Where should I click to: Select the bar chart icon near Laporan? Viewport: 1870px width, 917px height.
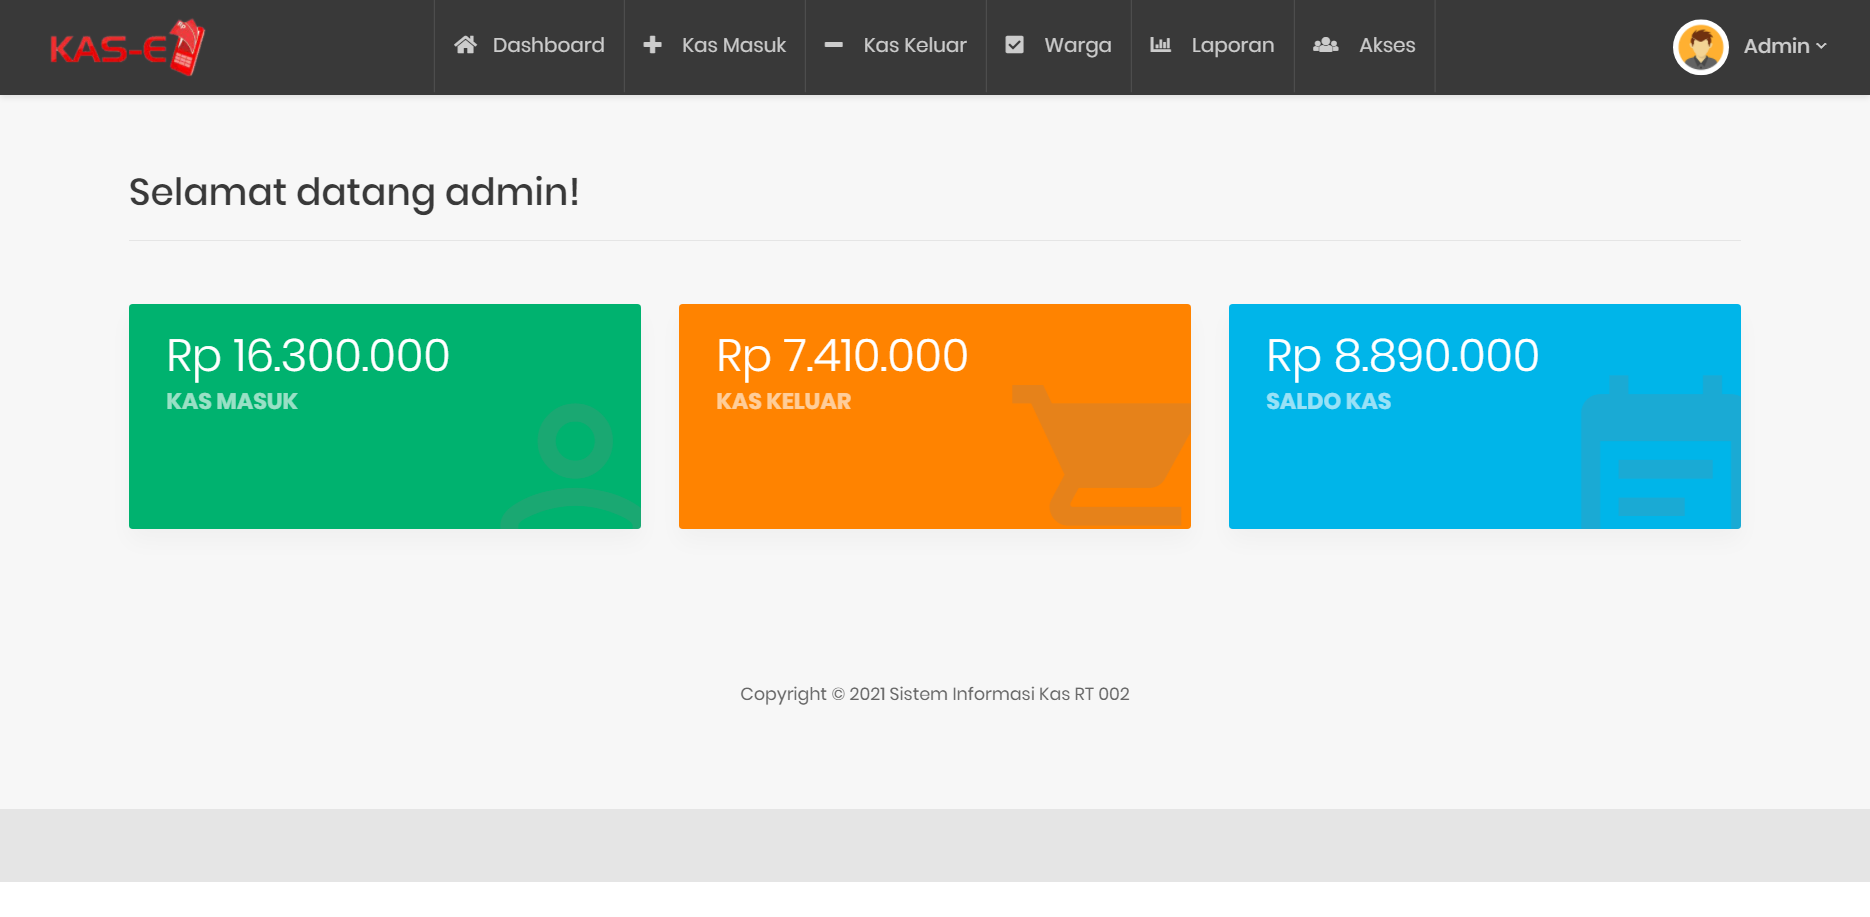pos(1159,45)
